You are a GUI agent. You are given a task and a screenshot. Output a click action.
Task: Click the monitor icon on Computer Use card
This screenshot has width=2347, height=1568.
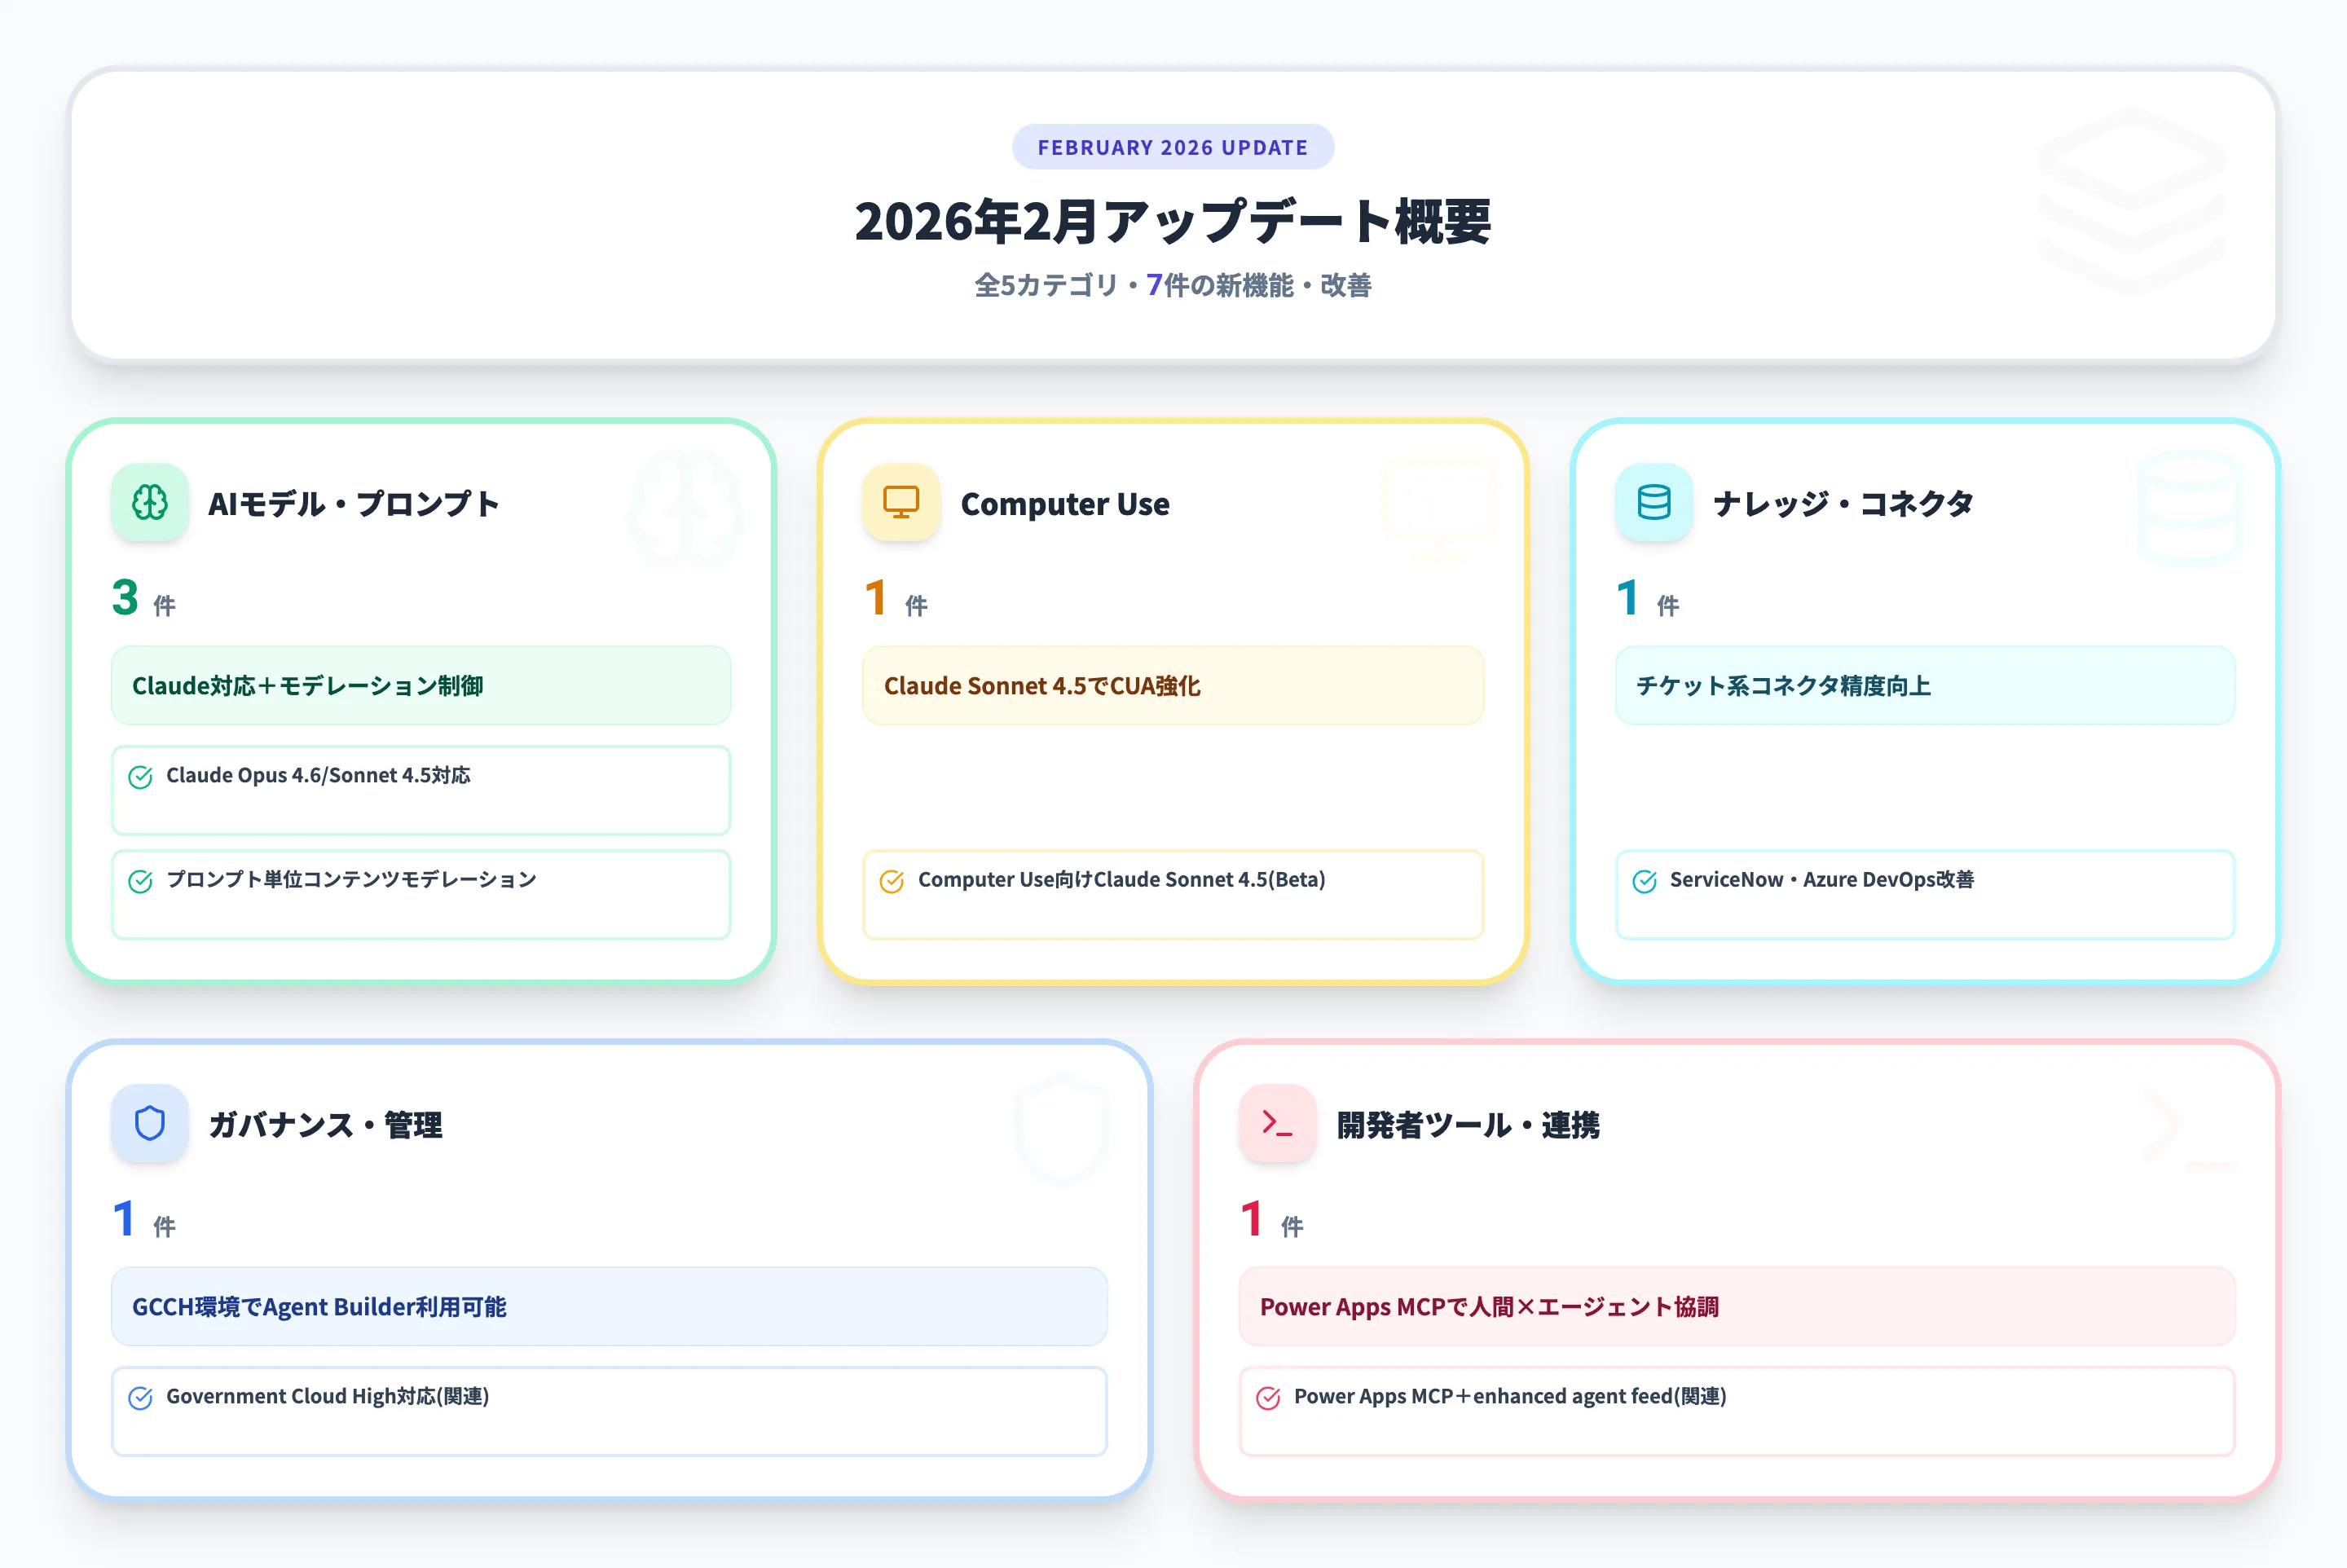point(900,503)
